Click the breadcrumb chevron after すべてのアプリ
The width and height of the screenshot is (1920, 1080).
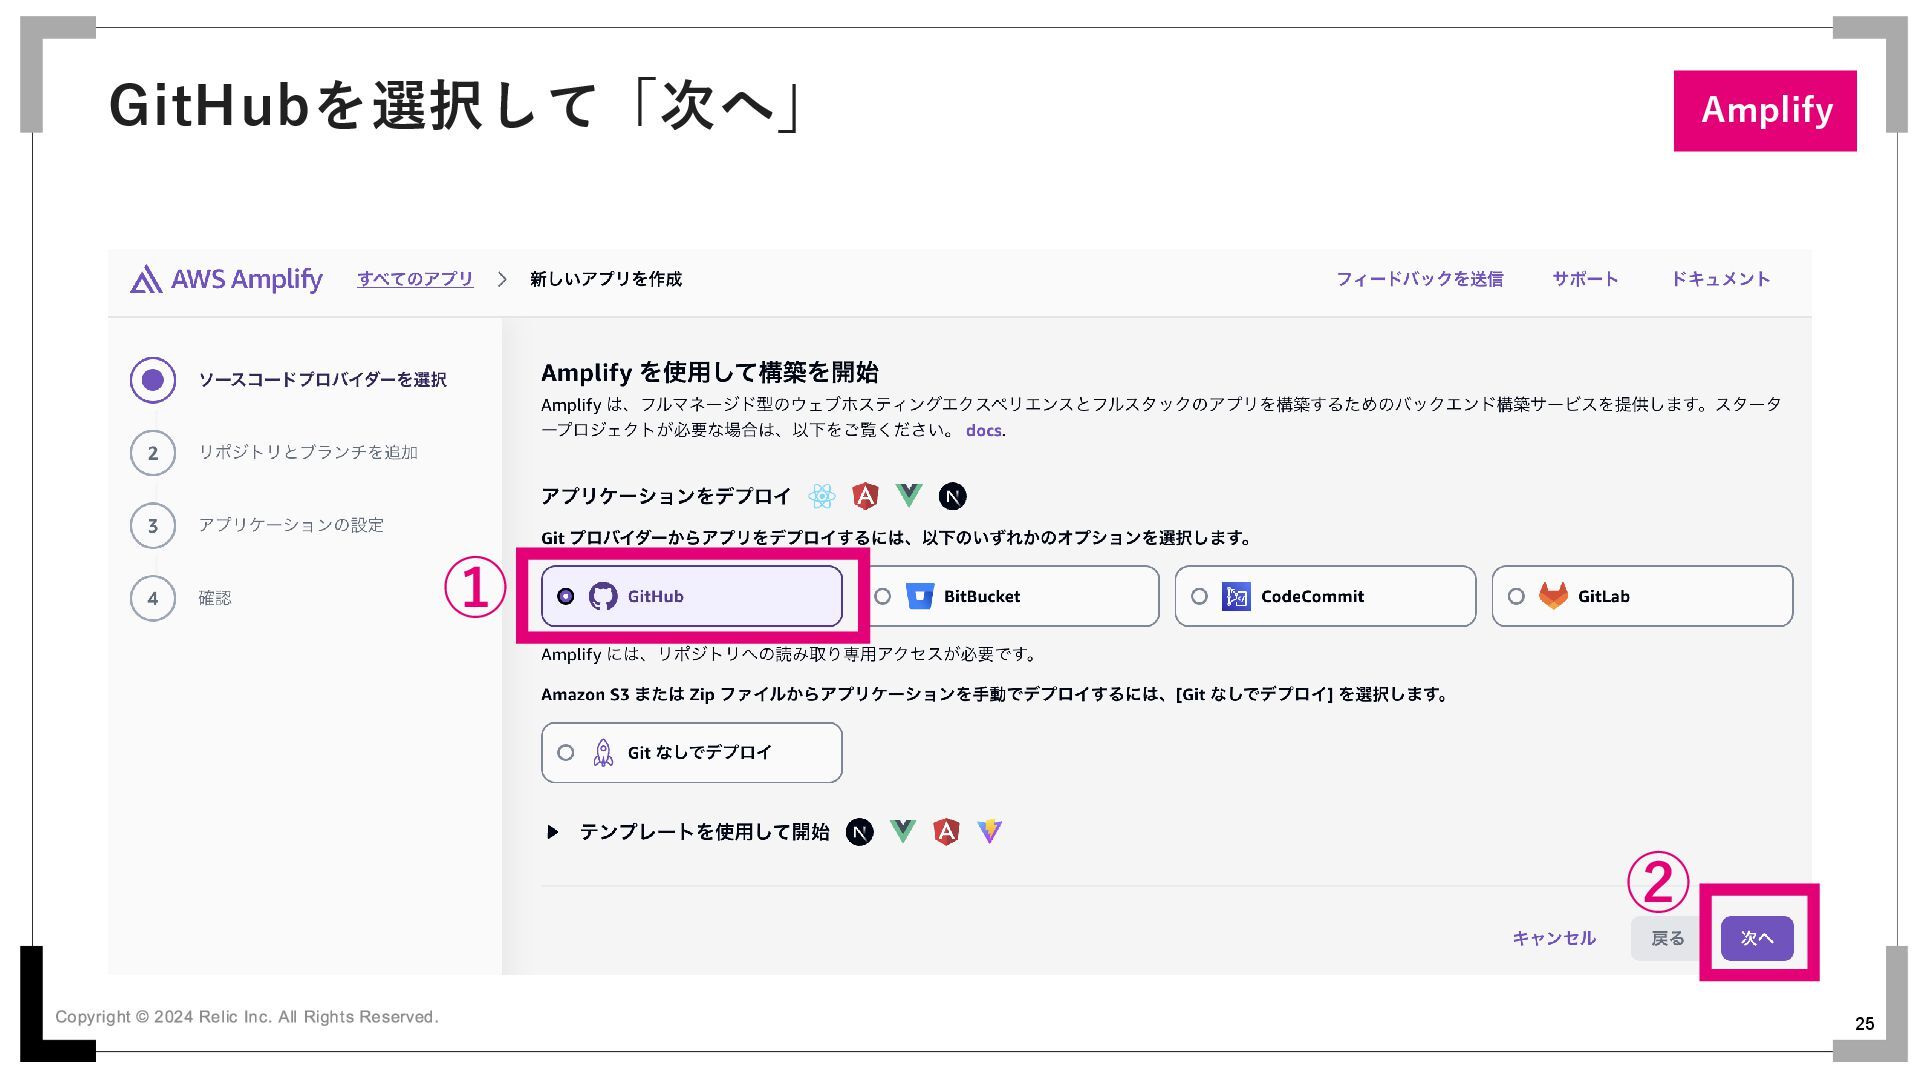(x=502, y=279)
